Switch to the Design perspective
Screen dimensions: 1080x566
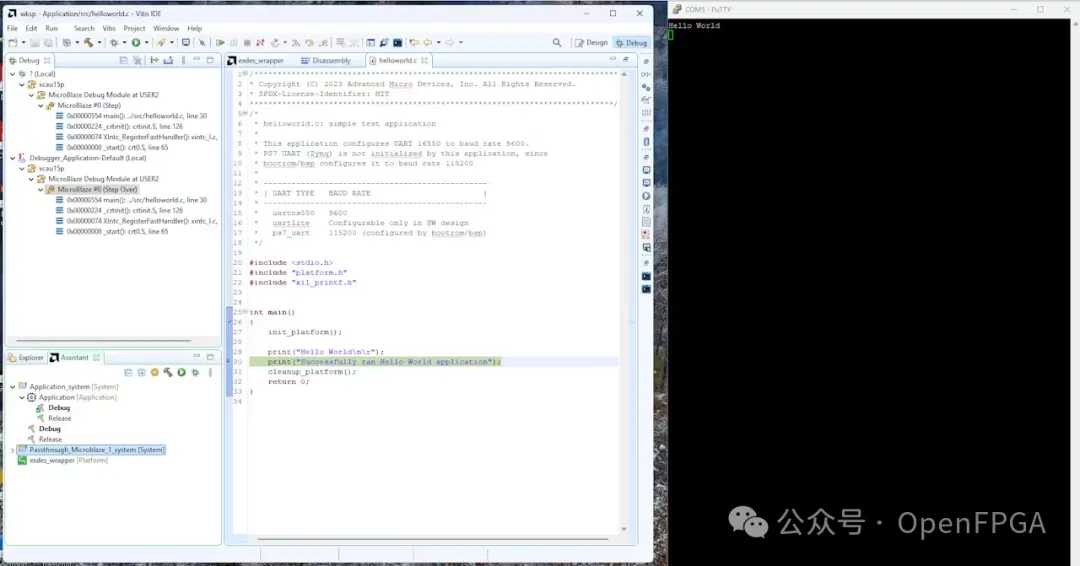(x=591, y=43)
